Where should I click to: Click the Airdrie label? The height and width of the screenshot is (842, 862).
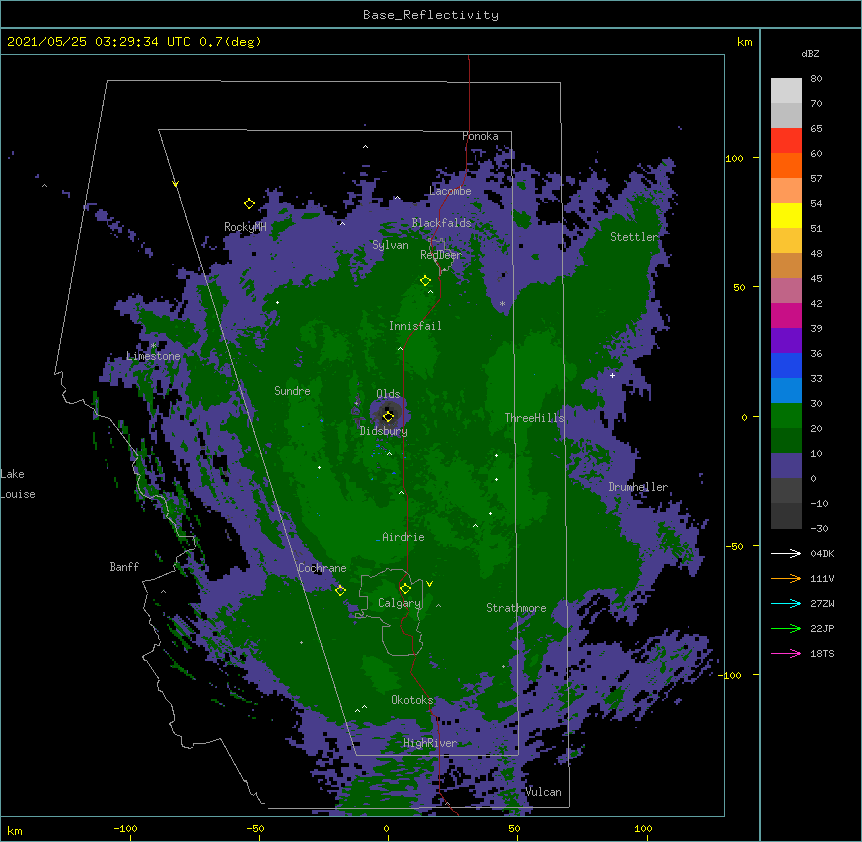(x=403, y=537)
